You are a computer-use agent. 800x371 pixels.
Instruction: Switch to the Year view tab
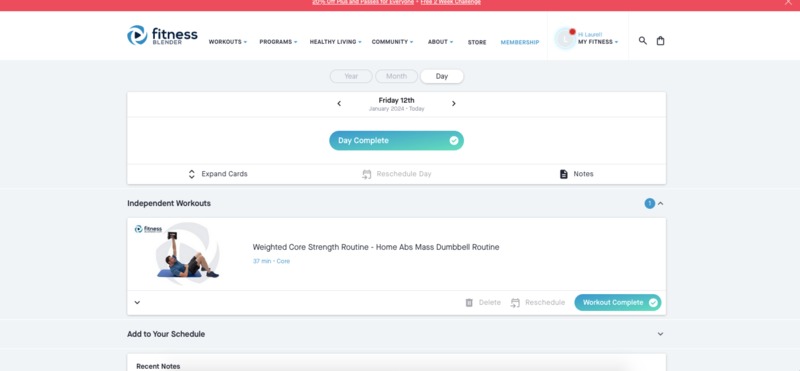352,77
